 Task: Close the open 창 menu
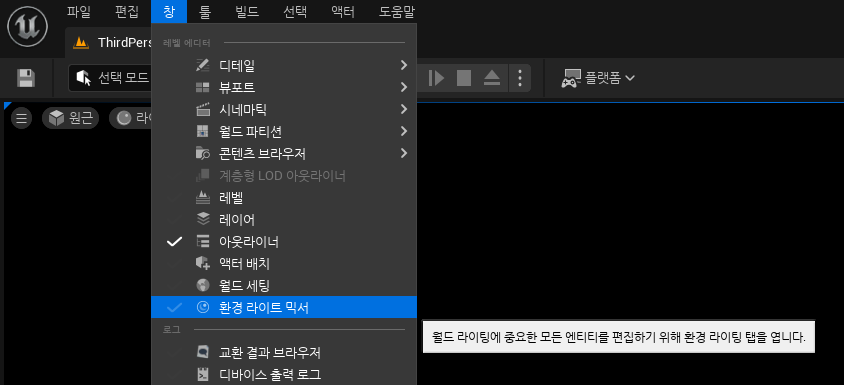pyautogui.click(x=169, y=11)
